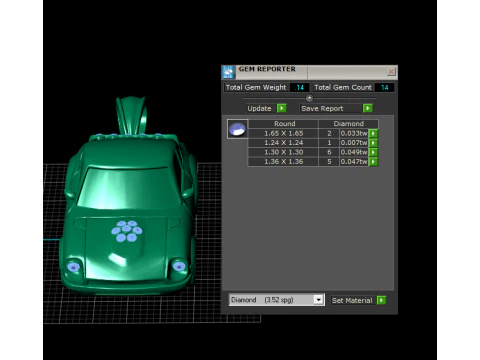Image resolution: width=480 pixels, height=360 pixels.
Task: Select the 1.24 X 1.24 size cell
Action: [x=284, y=143]
